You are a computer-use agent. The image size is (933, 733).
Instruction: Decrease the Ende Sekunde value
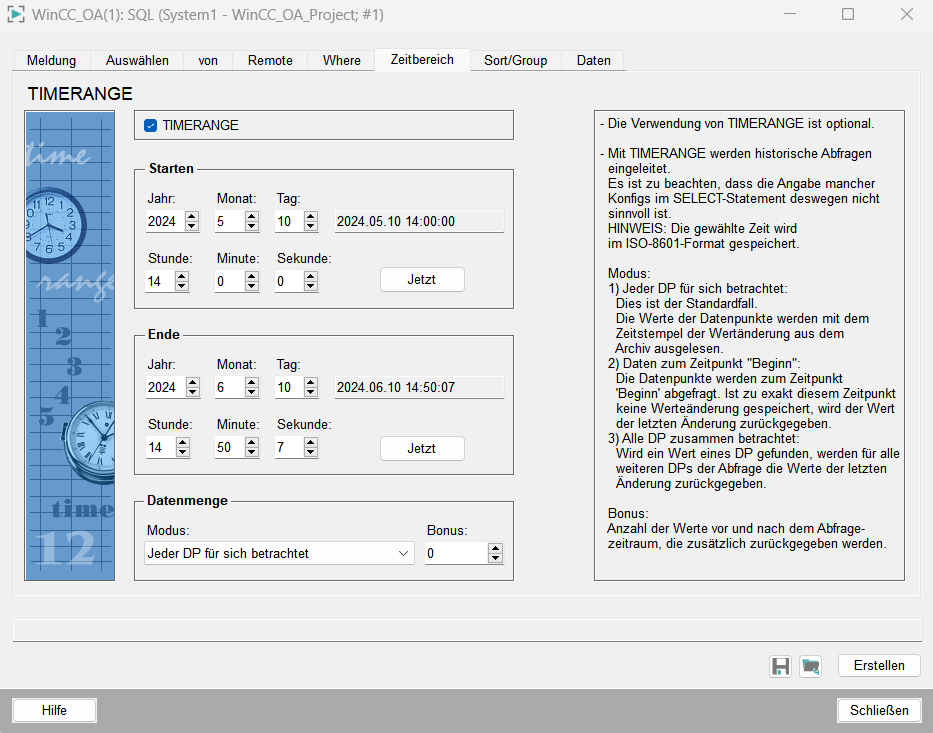[311, 453]
